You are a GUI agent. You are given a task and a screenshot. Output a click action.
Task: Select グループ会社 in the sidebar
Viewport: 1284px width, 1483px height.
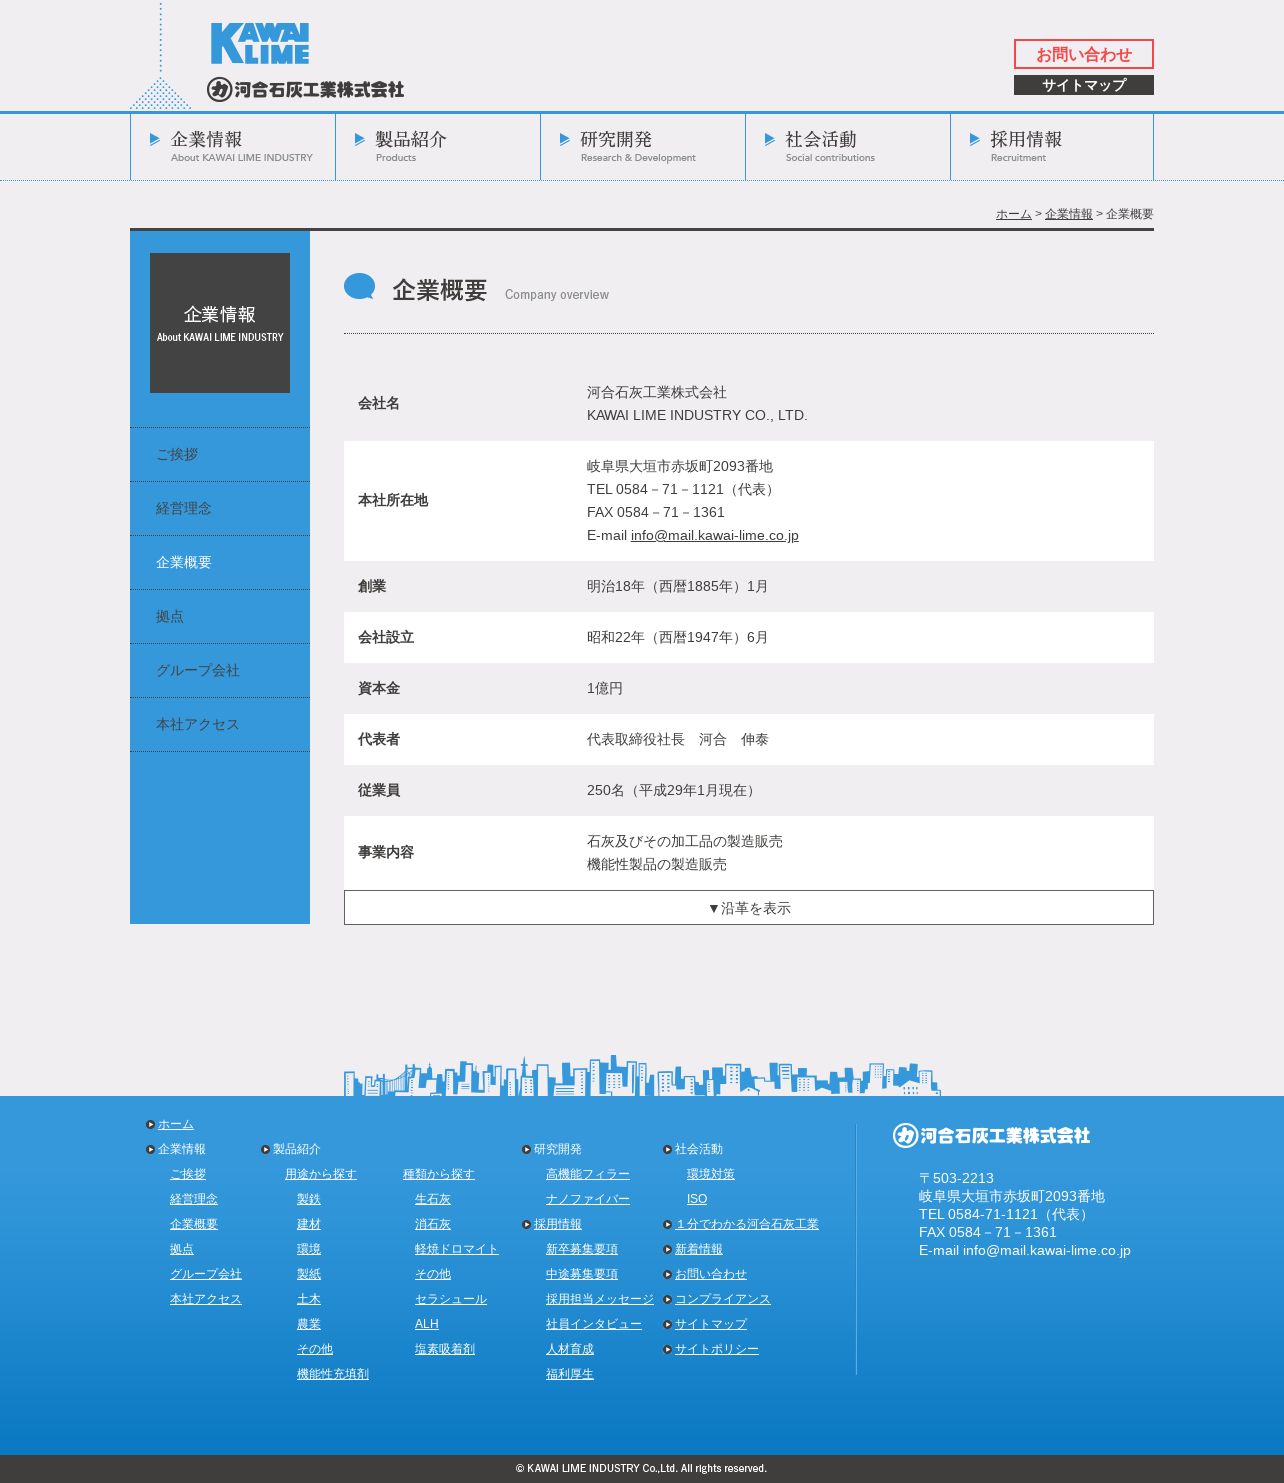[x=220, y=670]
